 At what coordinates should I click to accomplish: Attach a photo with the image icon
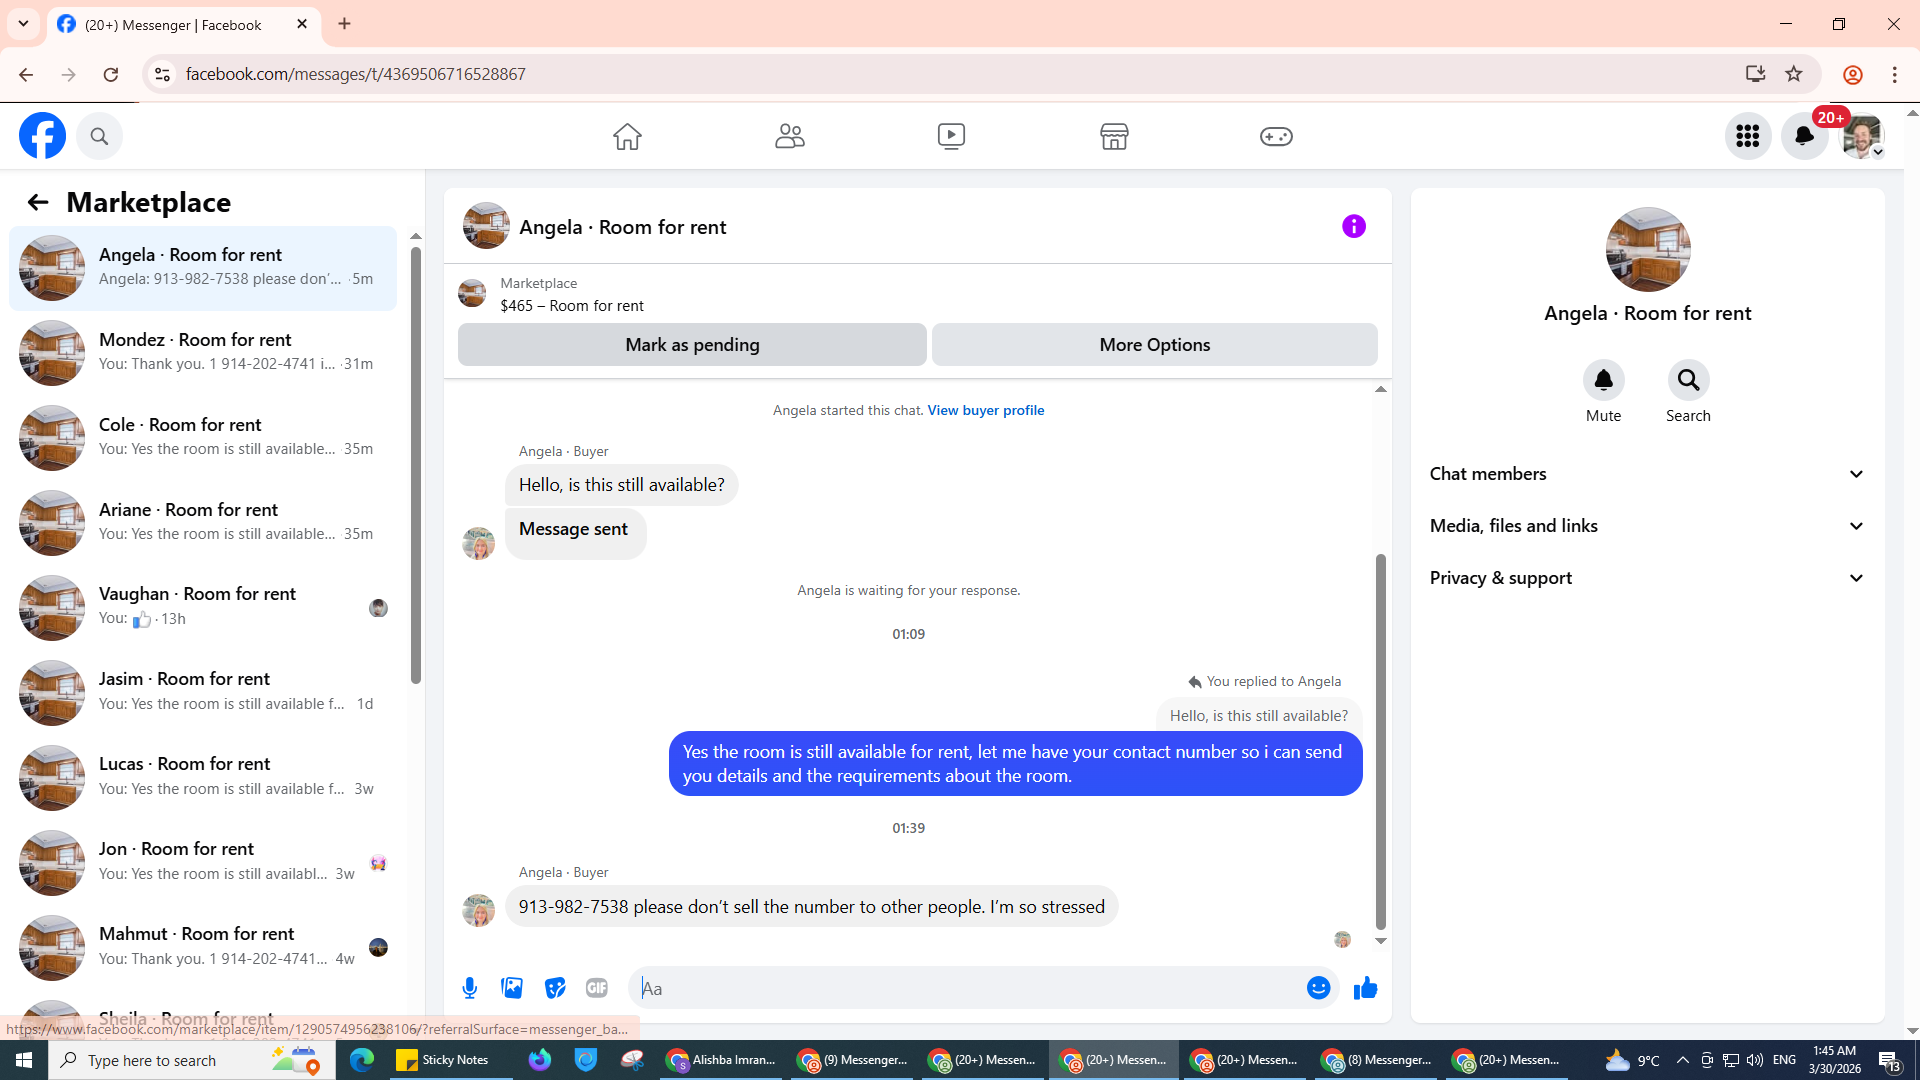[512, 988]
